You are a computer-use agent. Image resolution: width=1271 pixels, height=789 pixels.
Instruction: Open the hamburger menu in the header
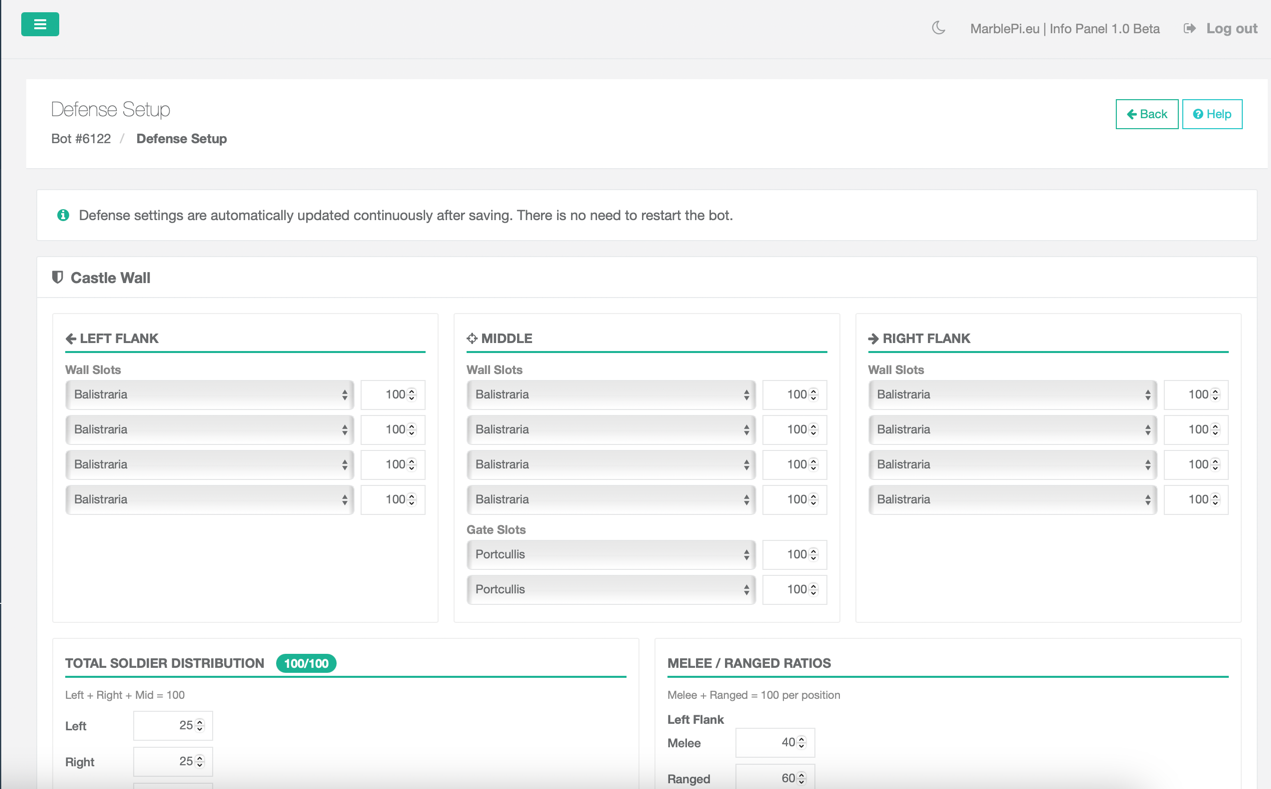point(40,24)
